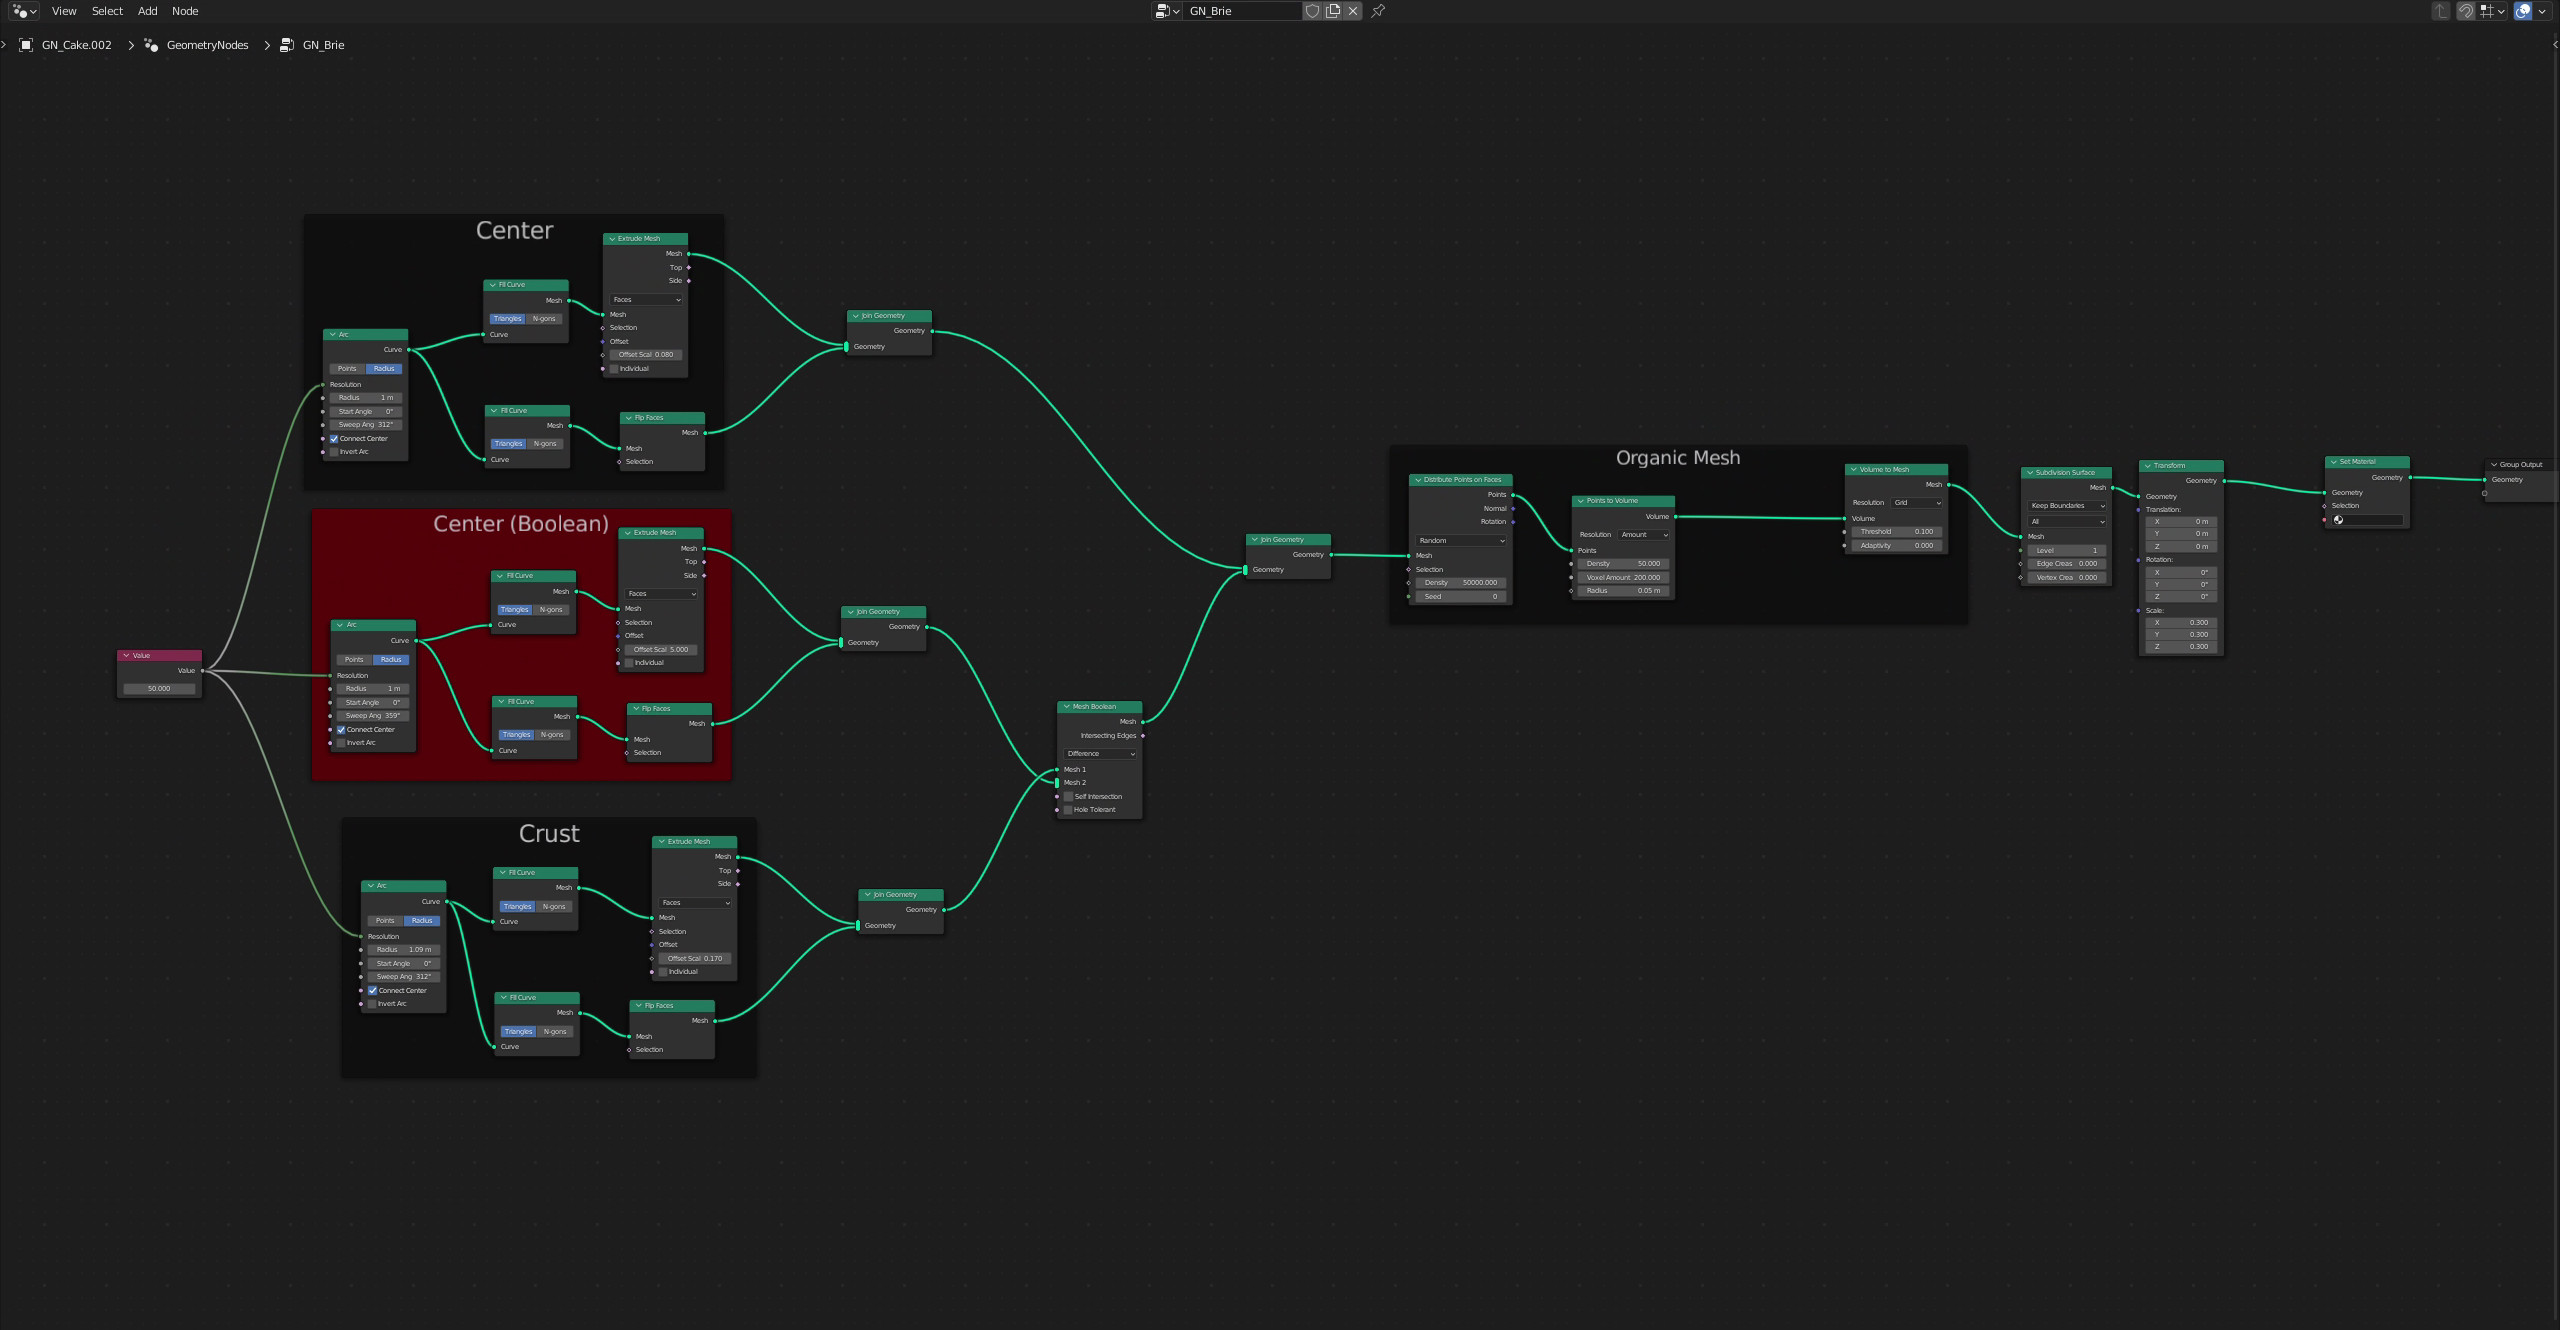
Task: Click the Points mode button on Center Arc
Action: (x=347, y=368)
